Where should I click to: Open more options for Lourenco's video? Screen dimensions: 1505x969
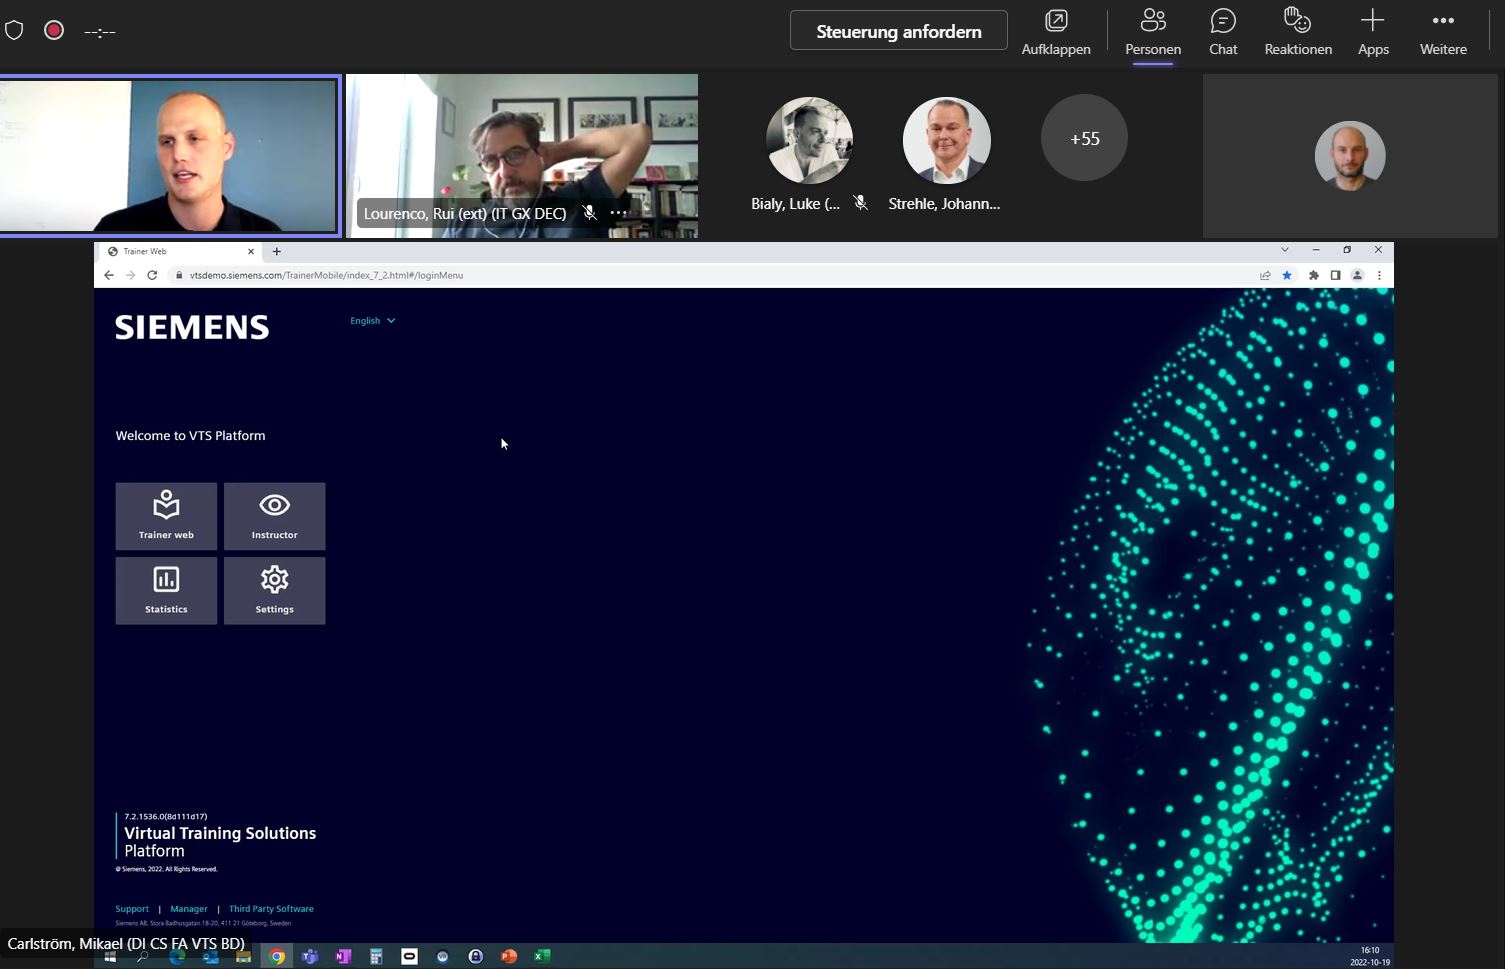[618, 213]
